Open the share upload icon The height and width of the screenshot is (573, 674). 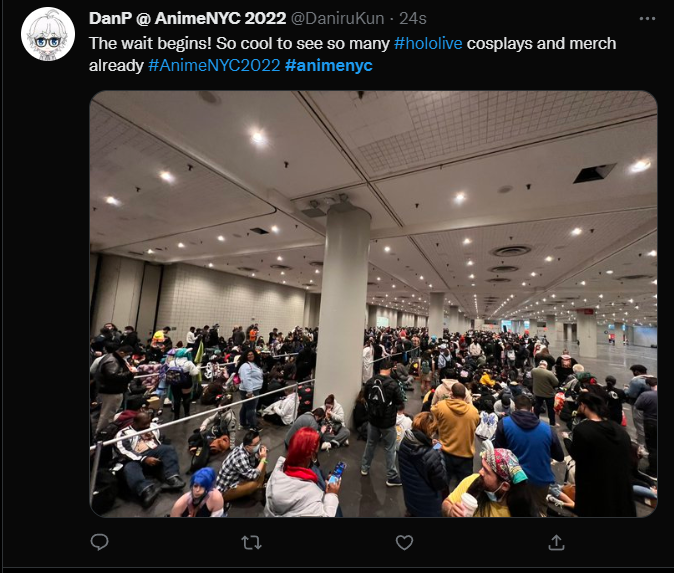coord(556,542)
